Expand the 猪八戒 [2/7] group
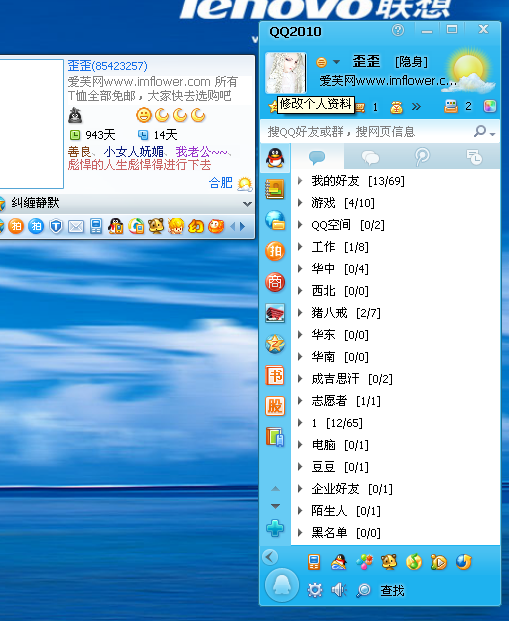 pos(300,313)
